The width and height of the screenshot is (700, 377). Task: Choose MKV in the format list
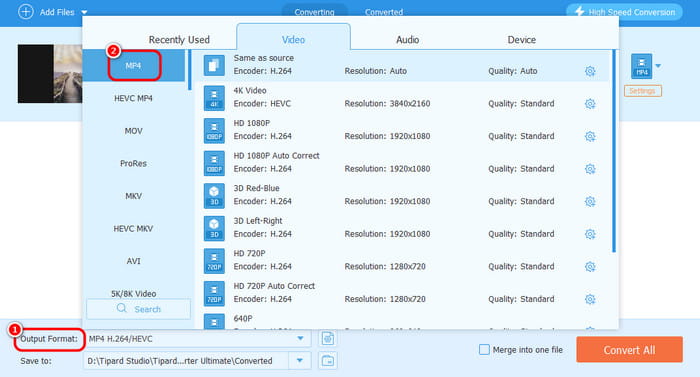coord(133,196)
